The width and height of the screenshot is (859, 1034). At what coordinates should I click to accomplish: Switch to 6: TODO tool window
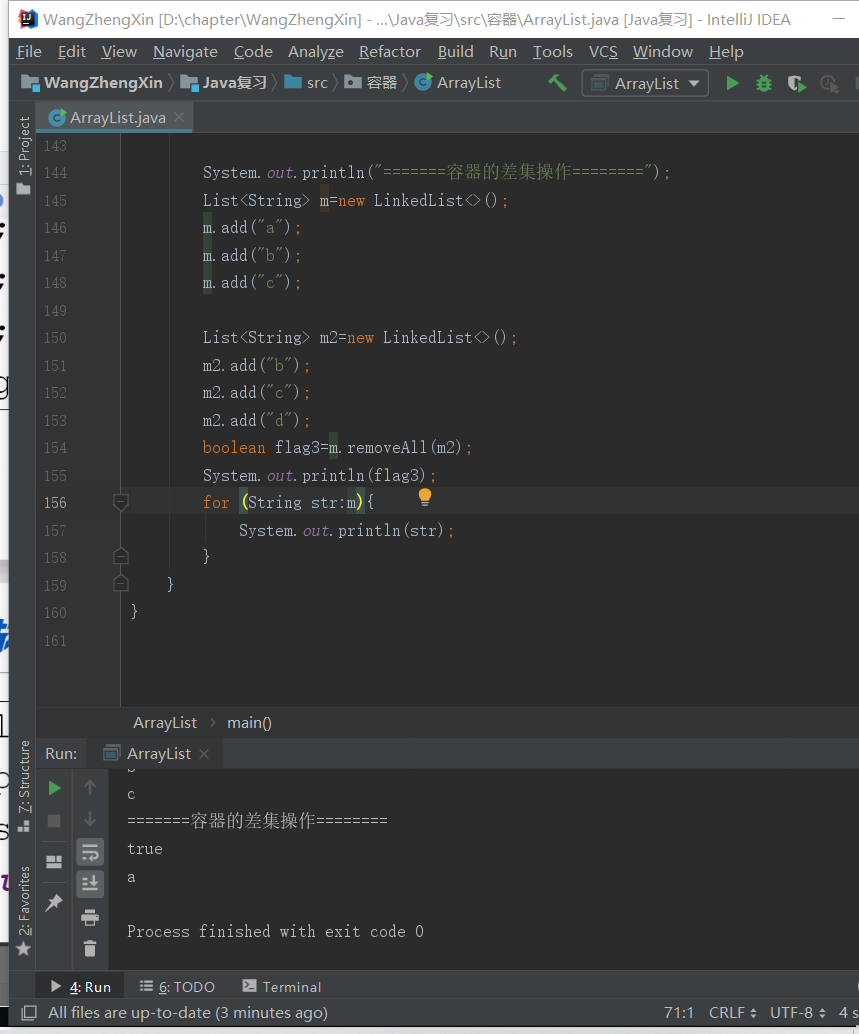pyautogui.click(x=177, y=987)
